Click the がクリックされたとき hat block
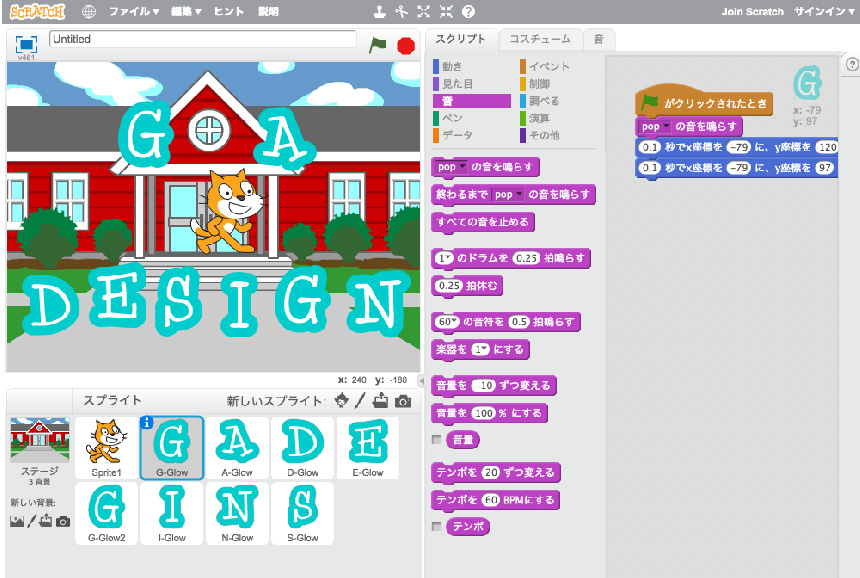 [704, 103]
